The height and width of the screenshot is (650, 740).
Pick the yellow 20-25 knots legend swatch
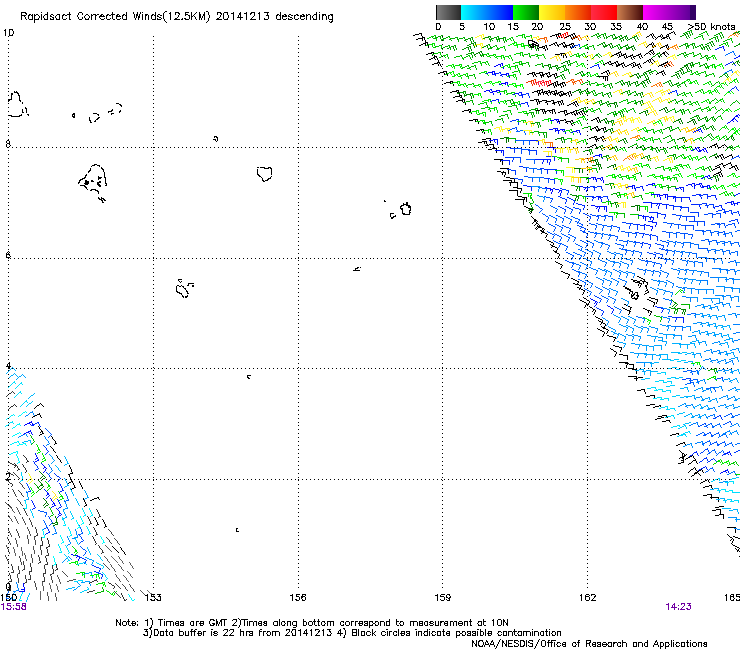tap(552, 12)
